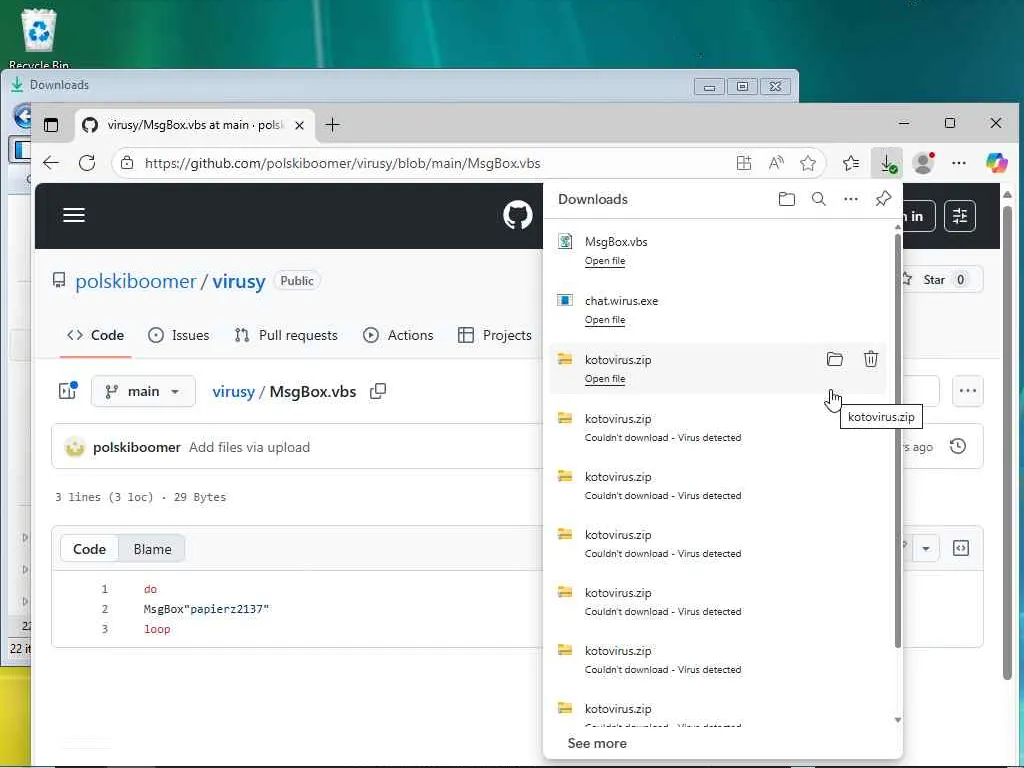1024x768 pixels.
Task: Toggle the Downloads toolbar button
Action: (x=887, y=163)
